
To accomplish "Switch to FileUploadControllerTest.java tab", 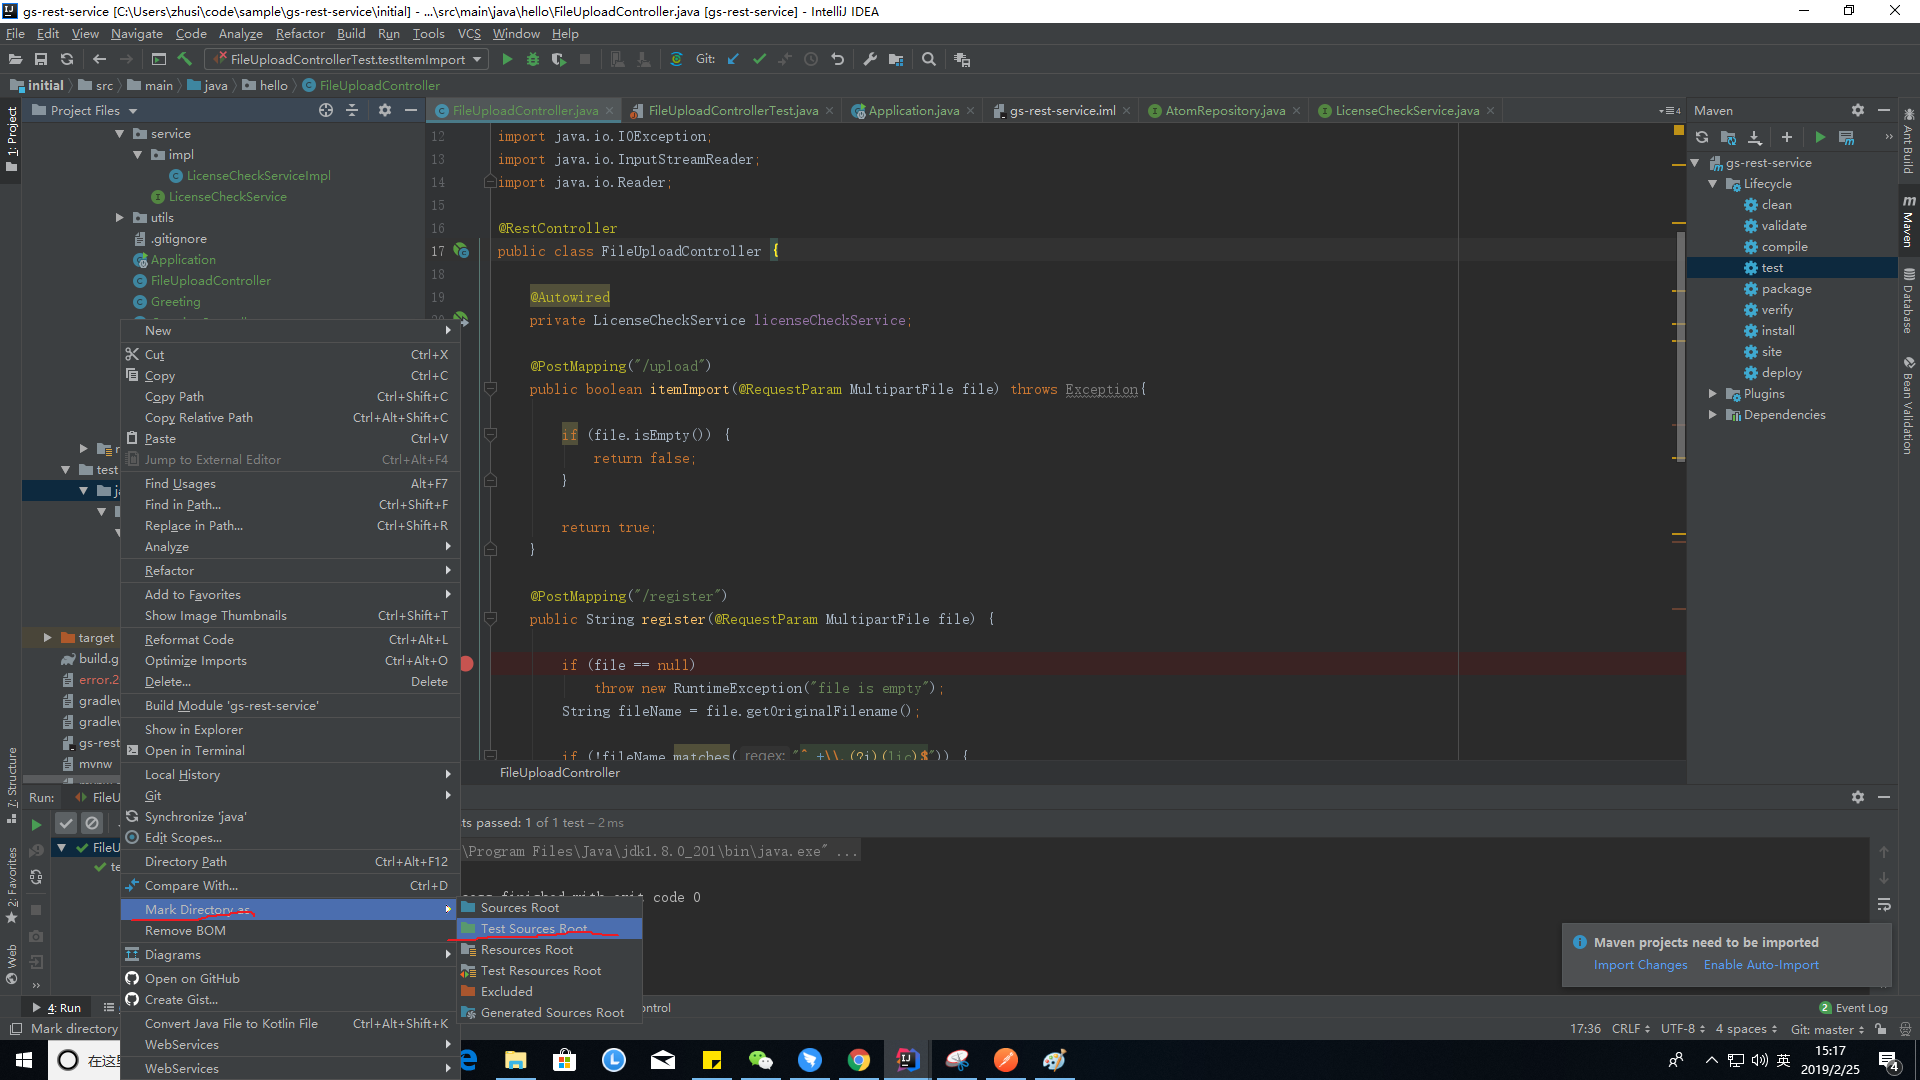I will point(732,110).
